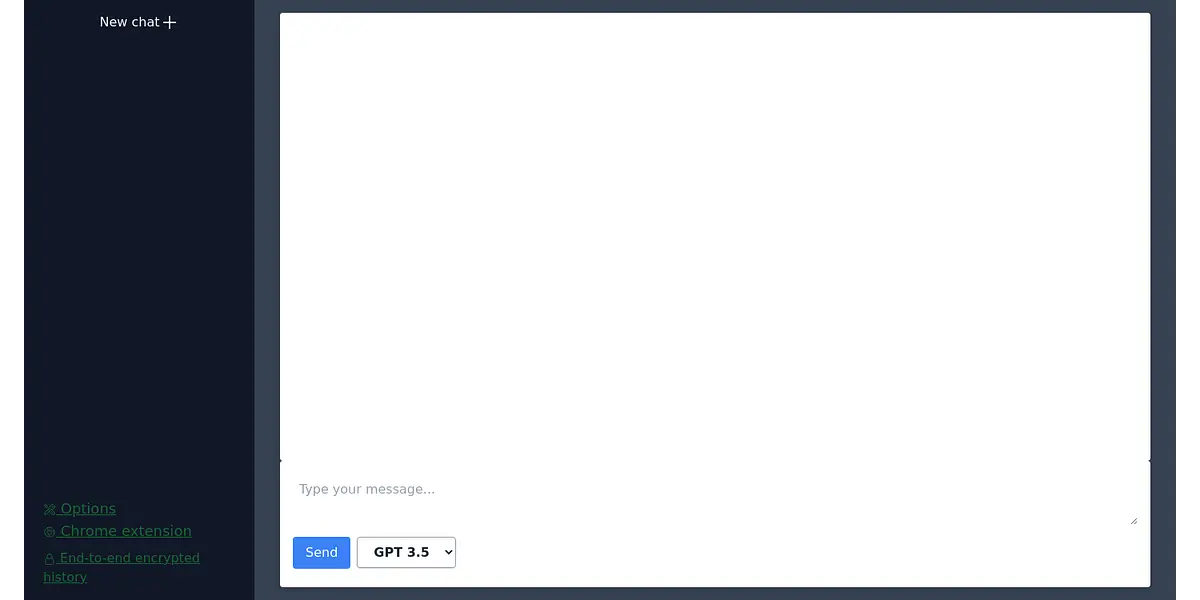The image size is (1200, 600).
Task: Click the padlock icon in sidebar
Action: 49,559
